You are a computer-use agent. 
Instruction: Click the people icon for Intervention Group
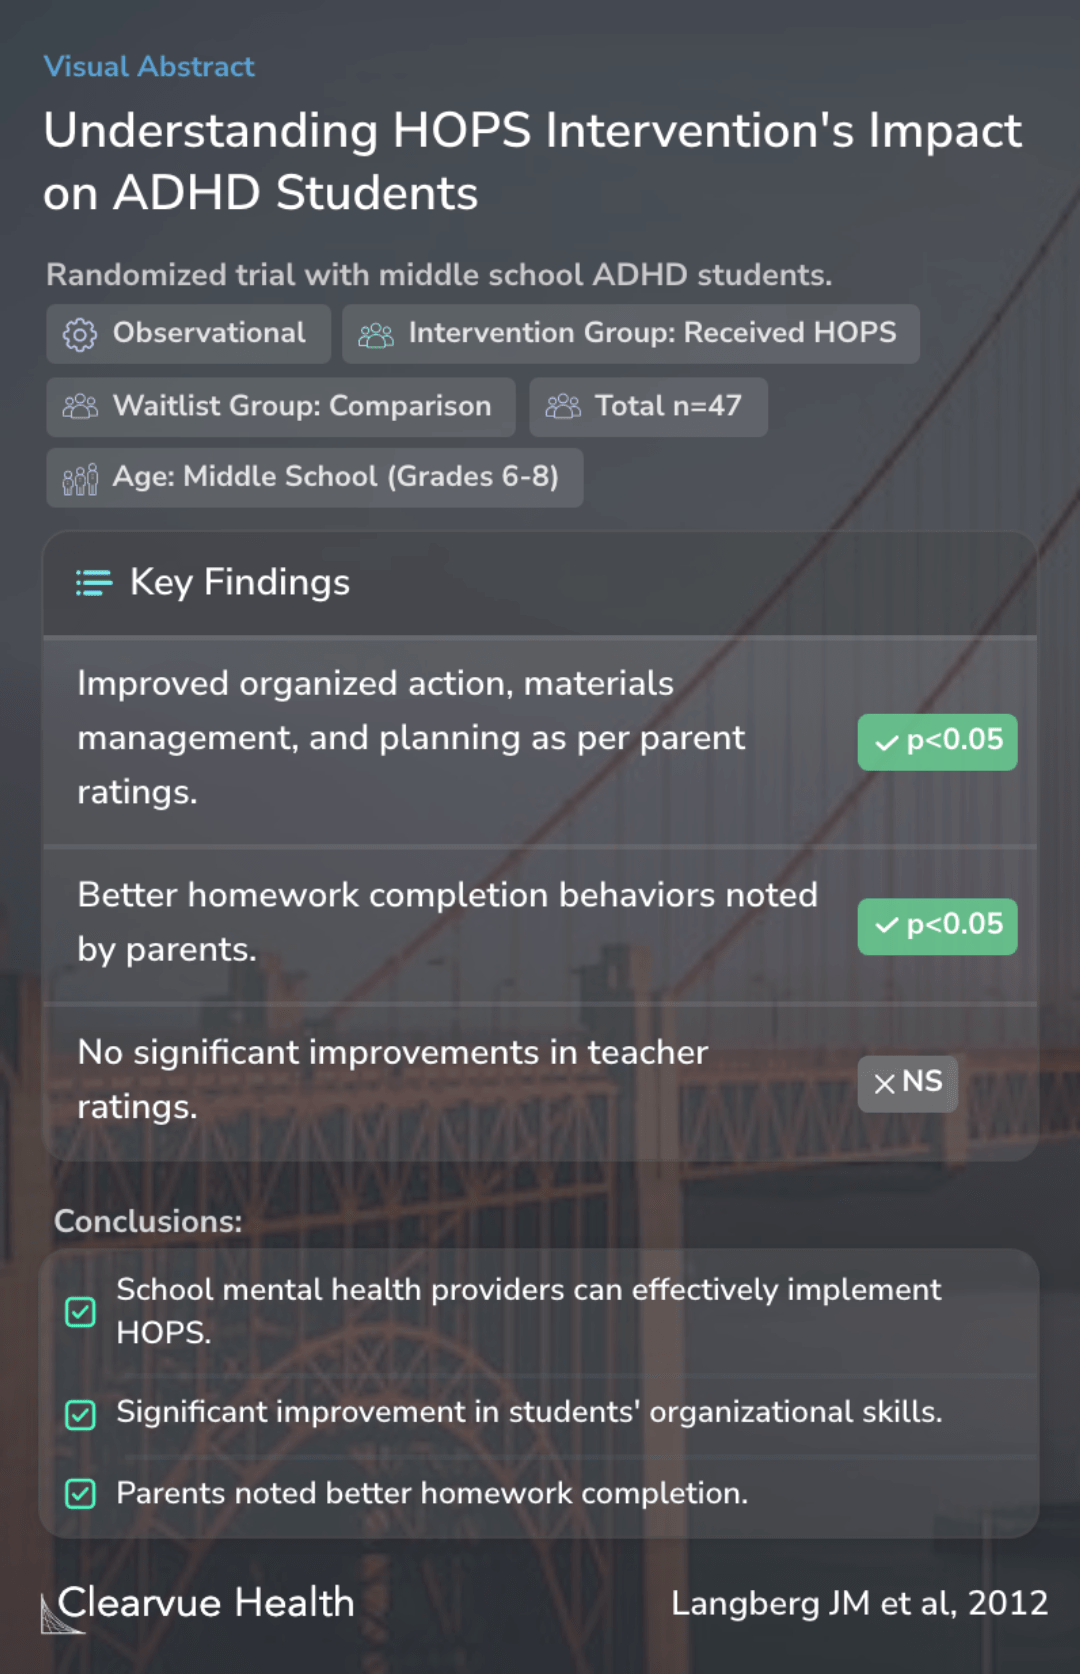click(x=376, y=334)
